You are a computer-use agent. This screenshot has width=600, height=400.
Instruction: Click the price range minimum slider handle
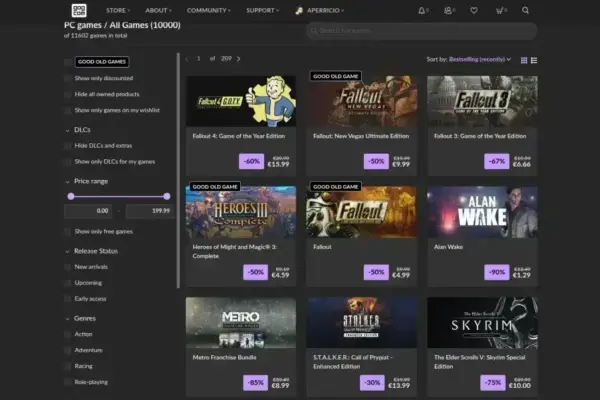click(71, 196)
